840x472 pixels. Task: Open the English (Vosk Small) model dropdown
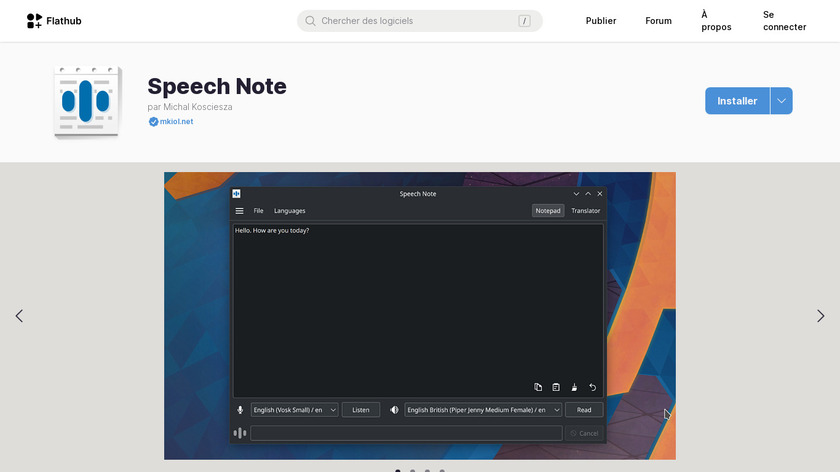tap(294, 410)
